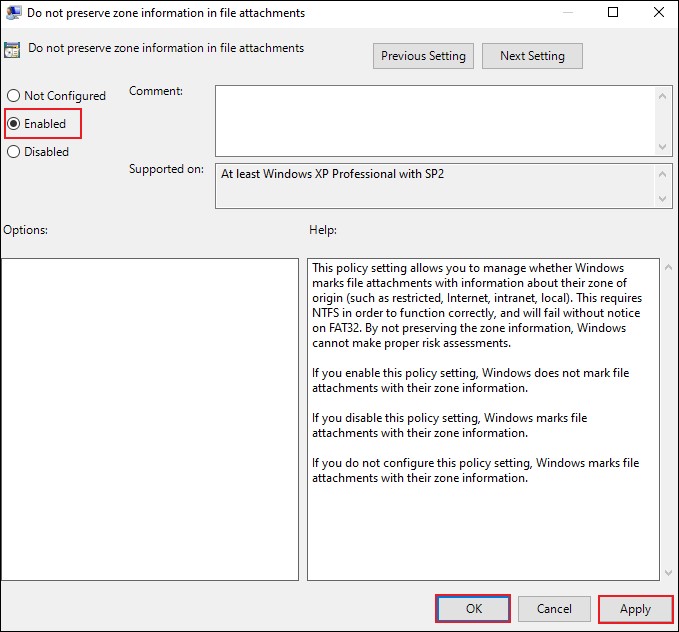679x632 pixels.
Task: Click Help pane scroll down arrow
Action: click(x=669, y=573)
